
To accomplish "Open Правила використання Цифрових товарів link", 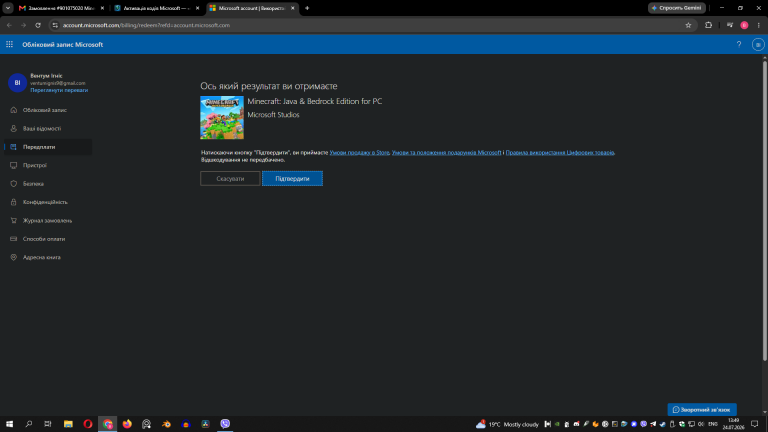I will click(x=560, y=152).
